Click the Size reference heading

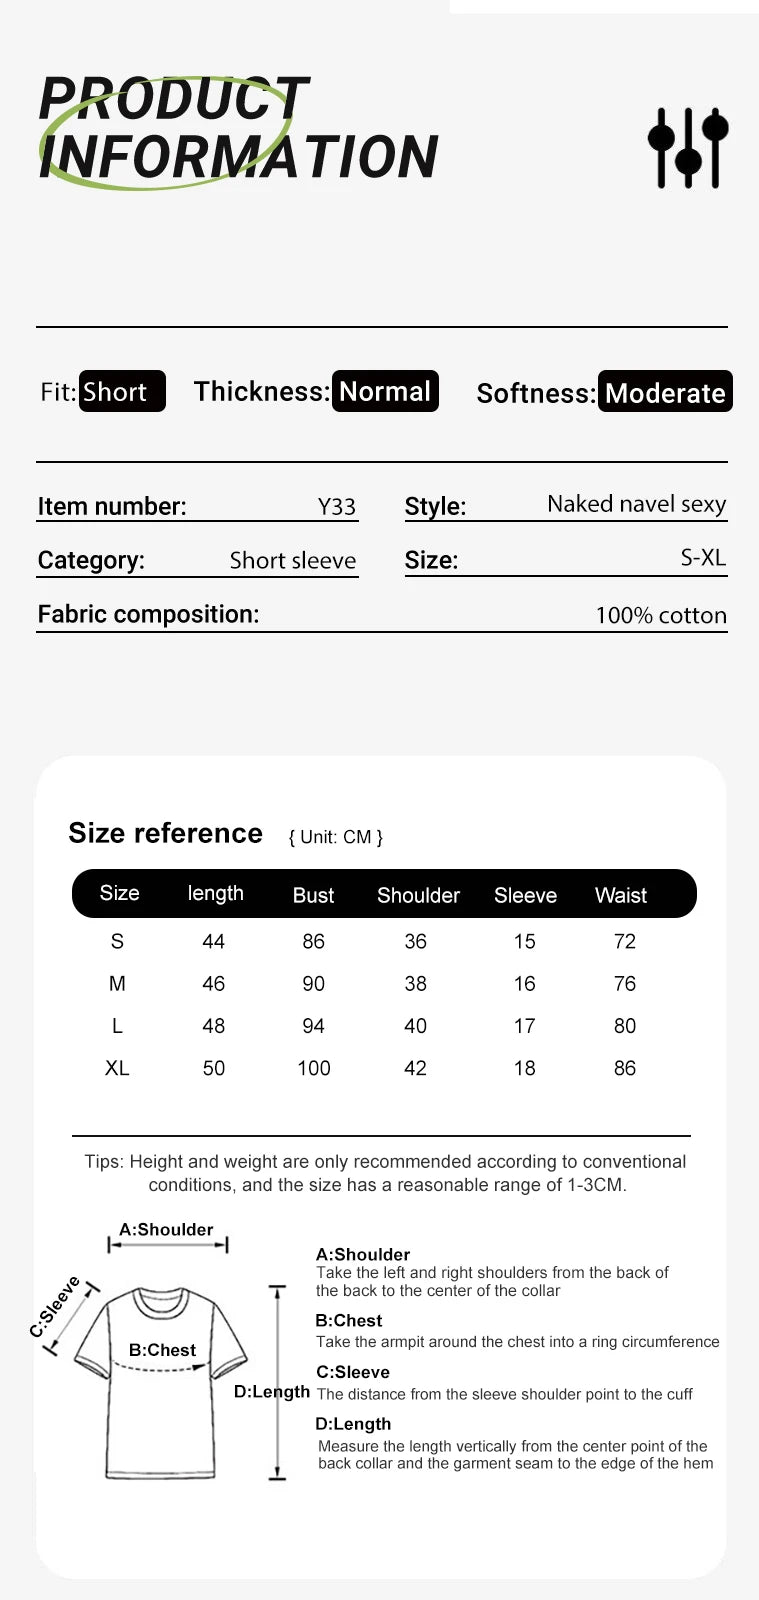coord(165,833)
